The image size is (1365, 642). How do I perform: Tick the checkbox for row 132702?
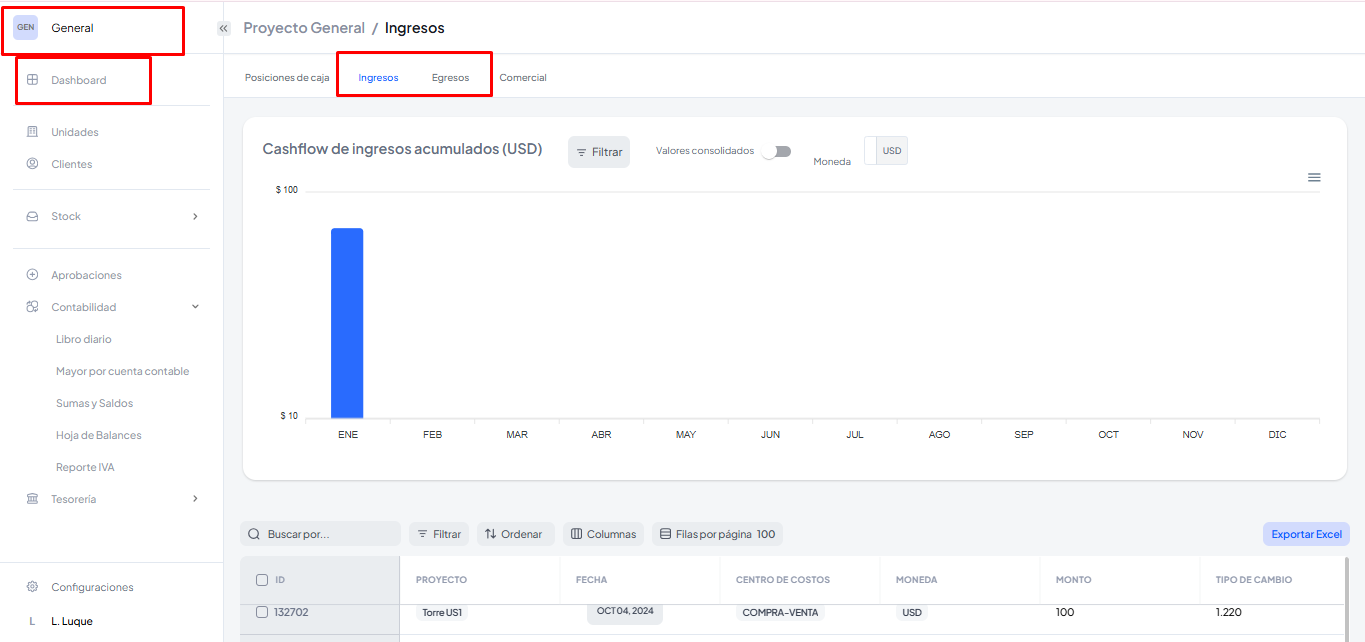[x=262, y=612]
